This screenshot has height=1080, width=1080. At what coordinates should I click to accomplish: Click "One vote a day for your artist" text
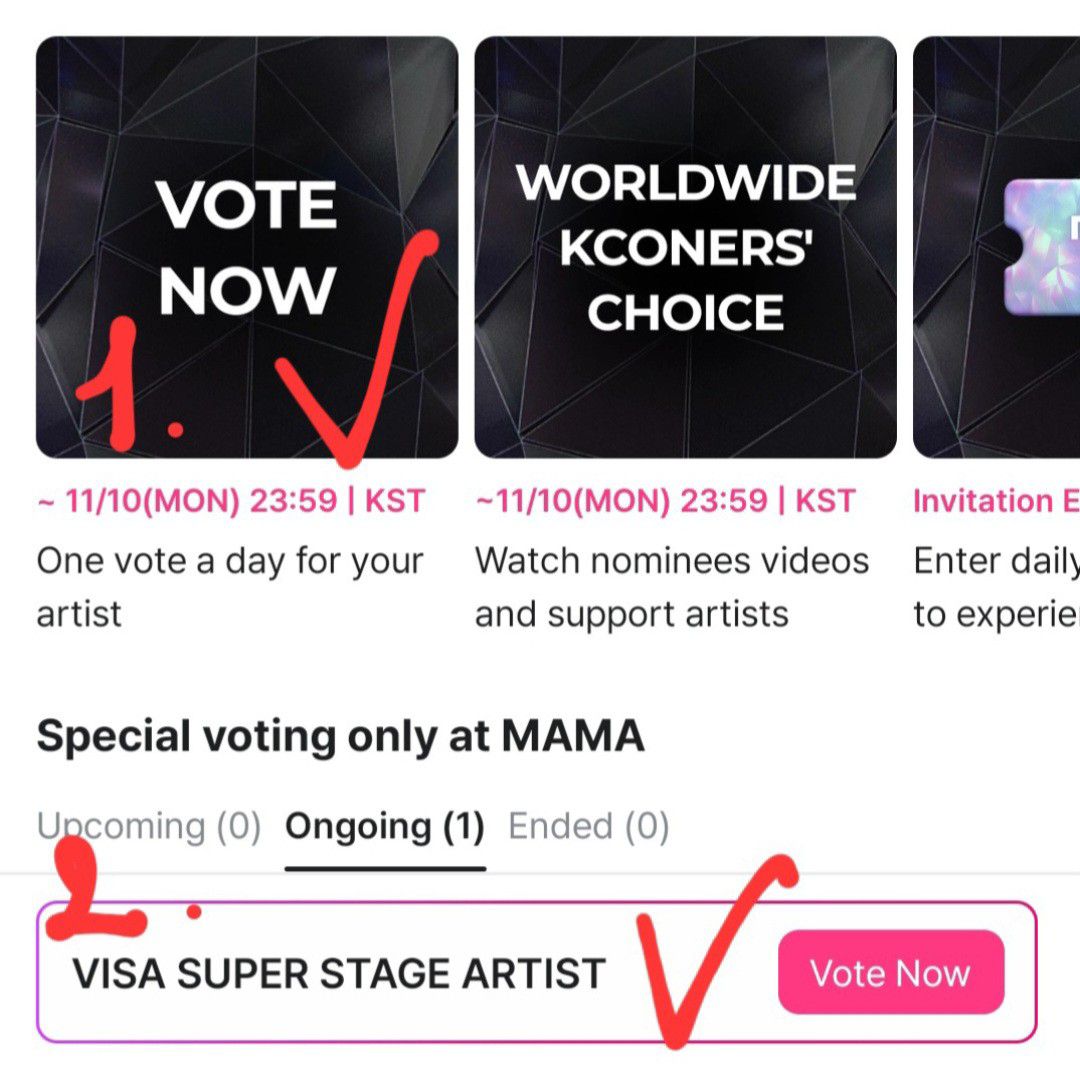[230, 587]
